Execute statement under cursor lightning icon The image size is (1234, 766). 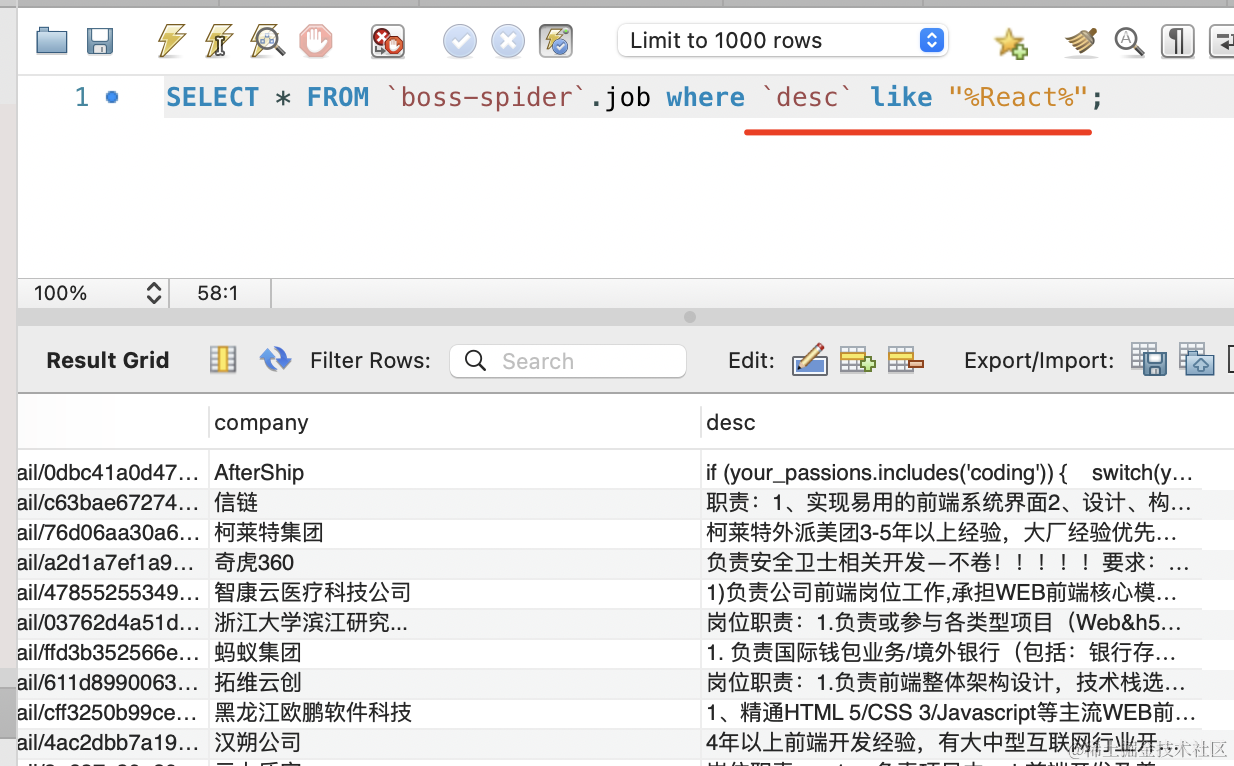[x=219, y=41]
